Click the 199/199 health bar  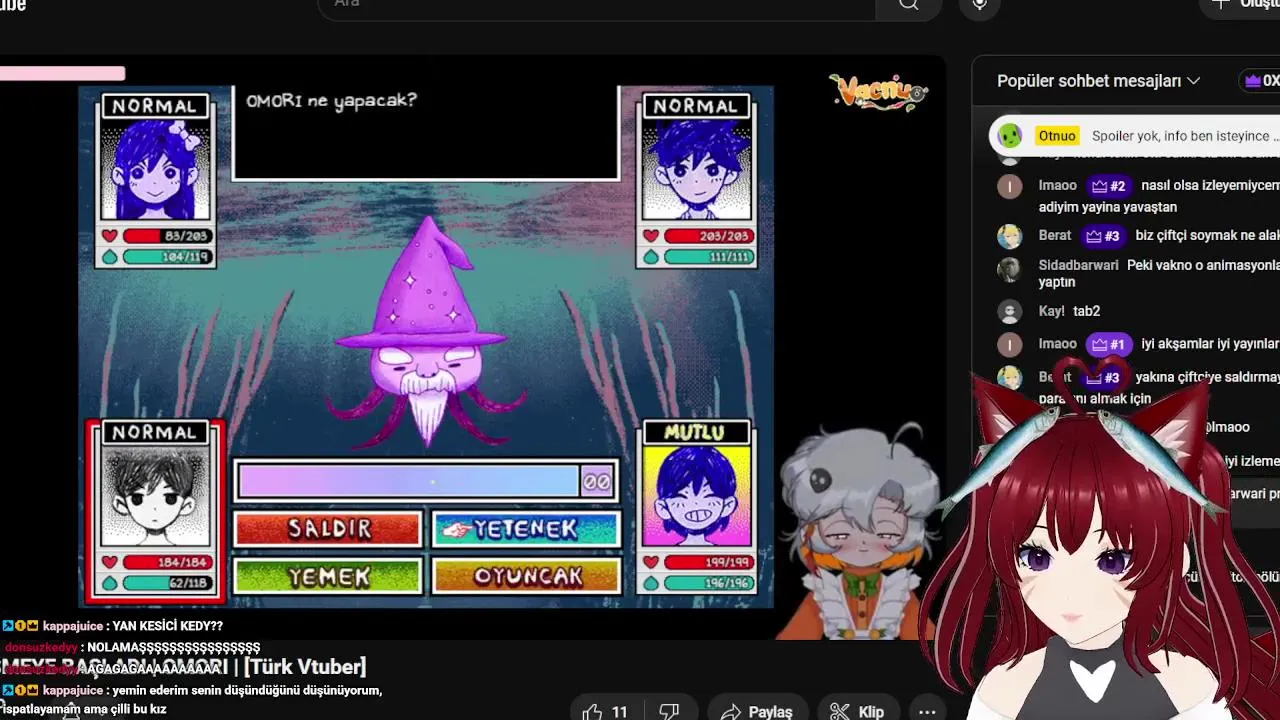click(708, 563)
